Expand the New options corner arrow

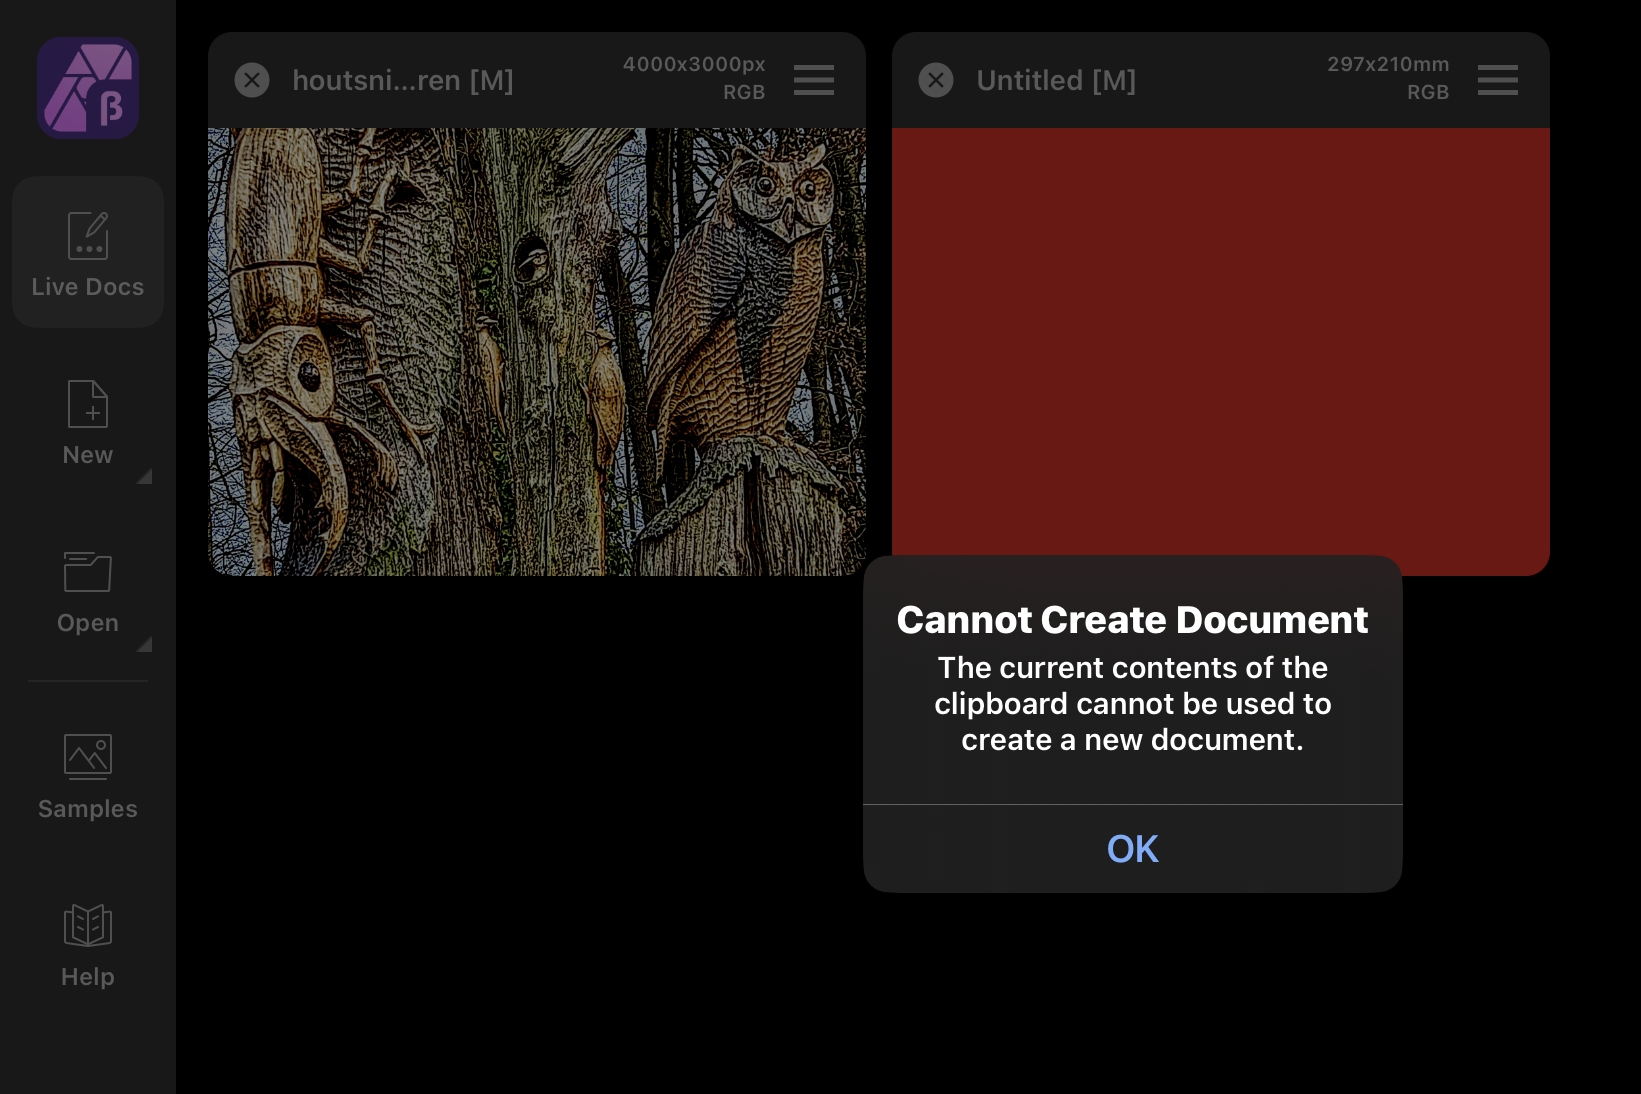[144, 476]
